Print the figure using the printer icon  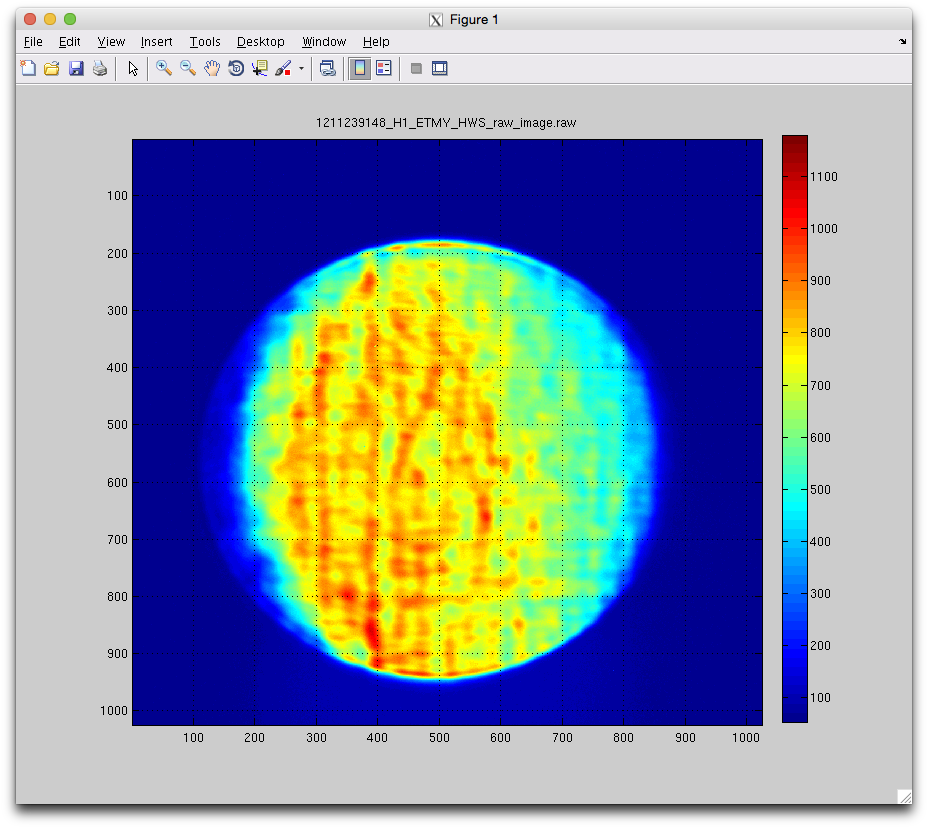[100, 69]
